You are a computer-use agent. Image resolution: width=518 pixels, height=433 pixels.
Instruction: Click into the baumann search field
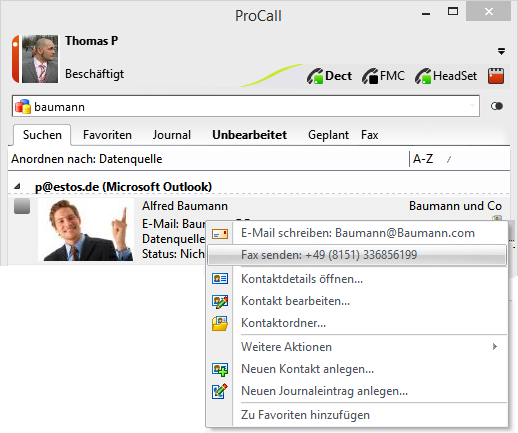(x=246, y=106)
